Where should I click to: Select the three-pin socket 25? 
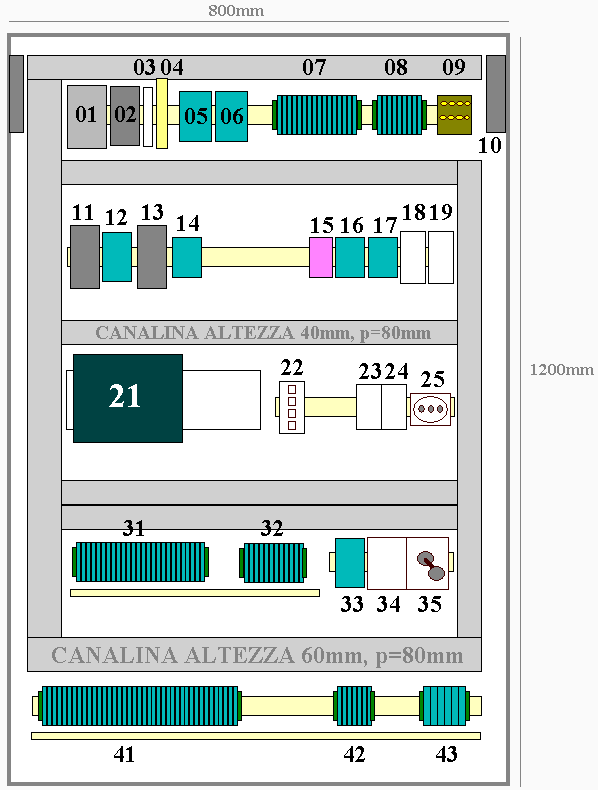pos(430,409)
